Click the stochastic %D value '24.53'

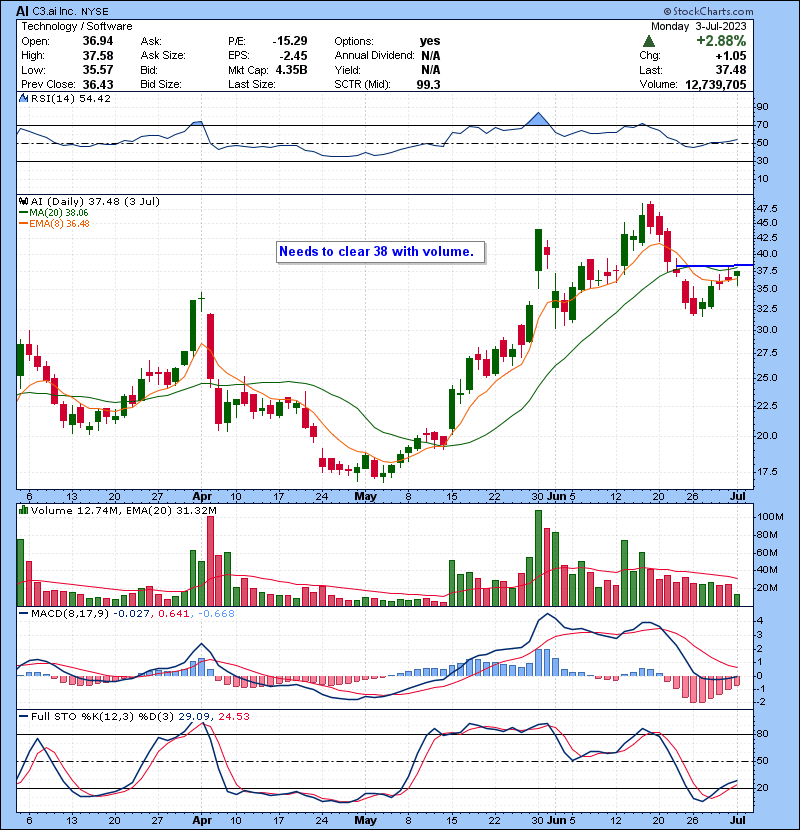pos(234,716)
